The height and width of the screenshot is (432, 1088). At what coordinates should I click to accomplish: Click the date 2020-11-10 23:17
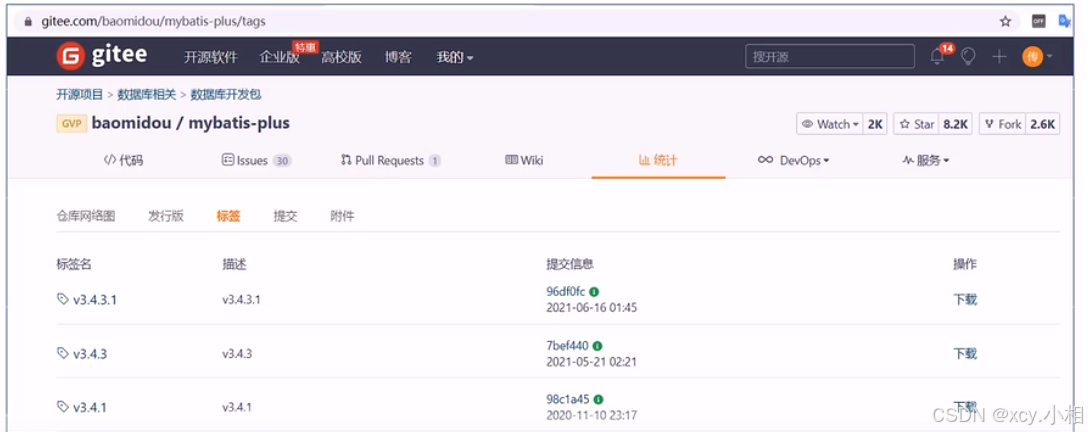[592, 415]
